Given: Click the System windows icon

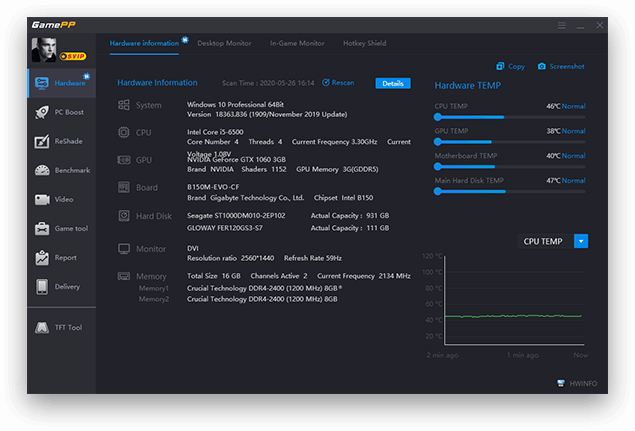Looking at the screenshot, I should [x=124, y=105].
